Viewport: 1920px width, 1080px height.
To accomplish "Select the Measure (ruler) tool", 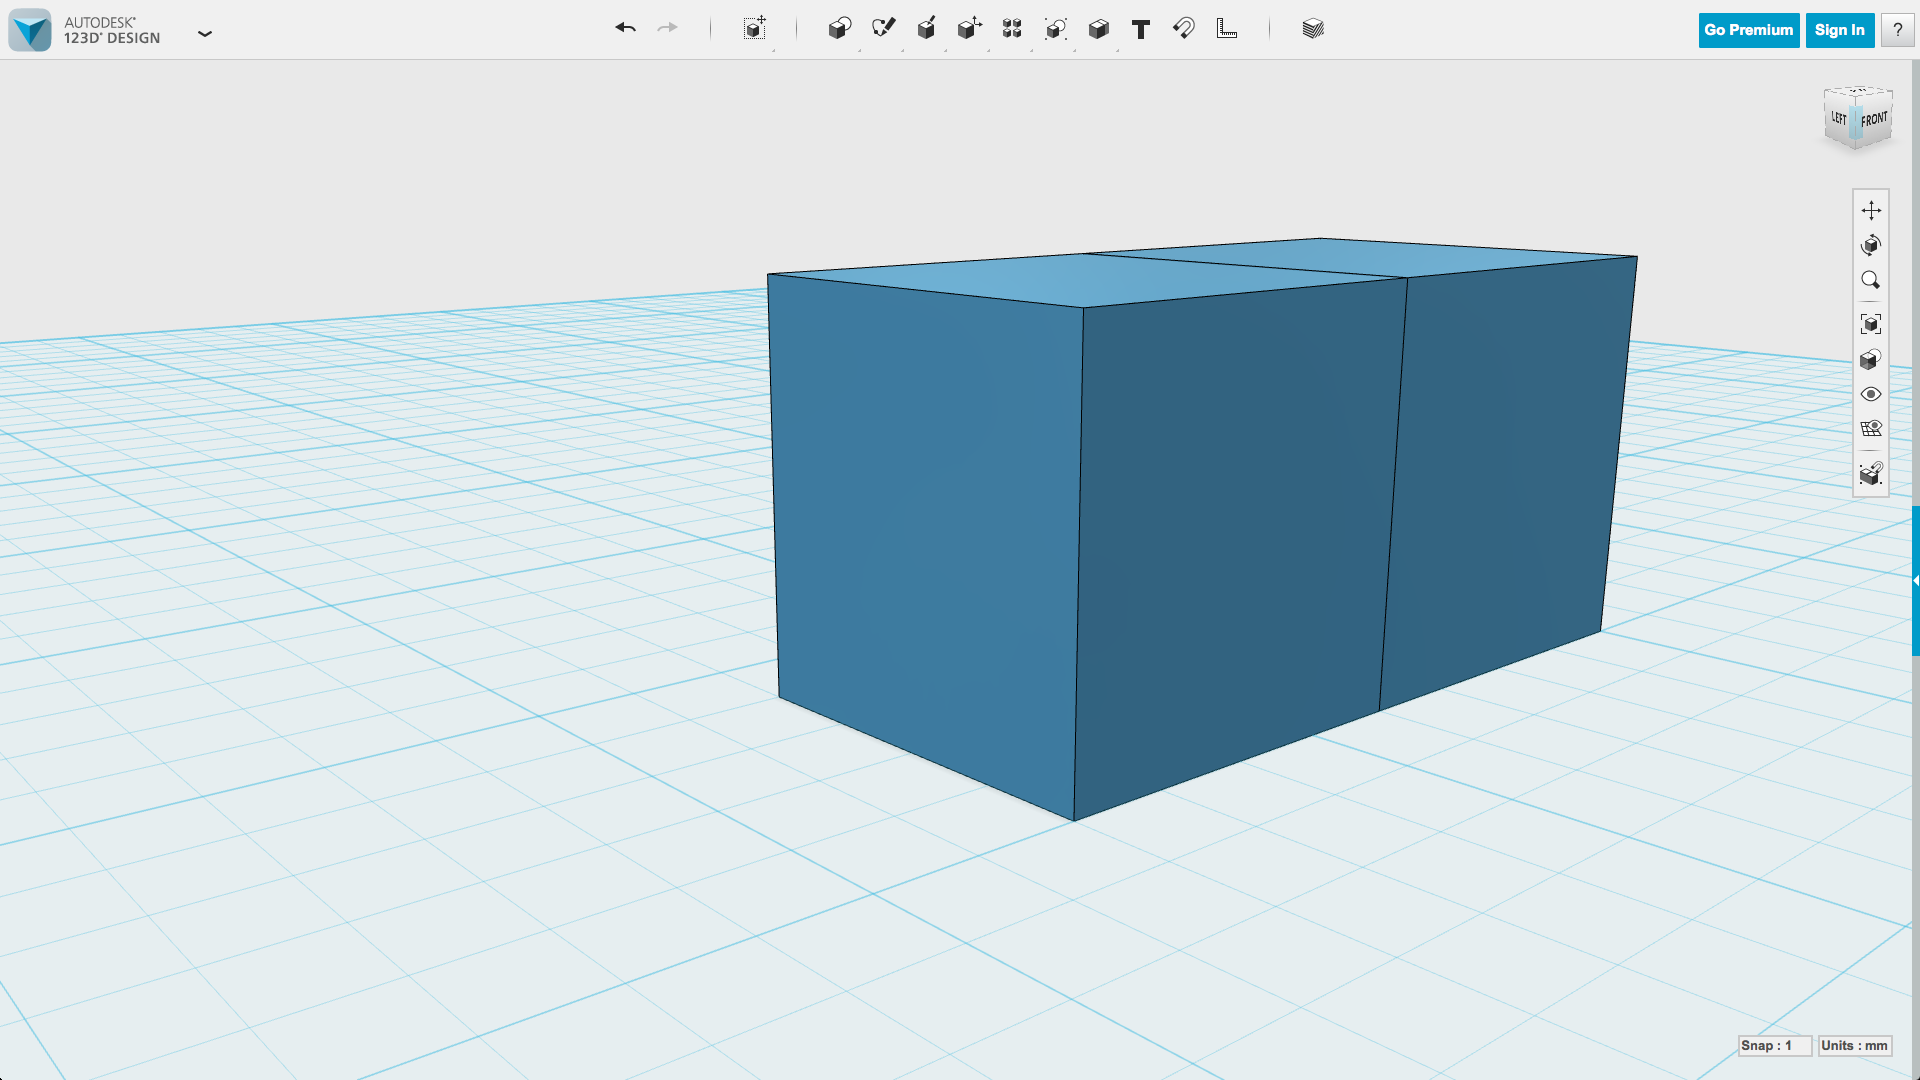I will [1226, 29].
